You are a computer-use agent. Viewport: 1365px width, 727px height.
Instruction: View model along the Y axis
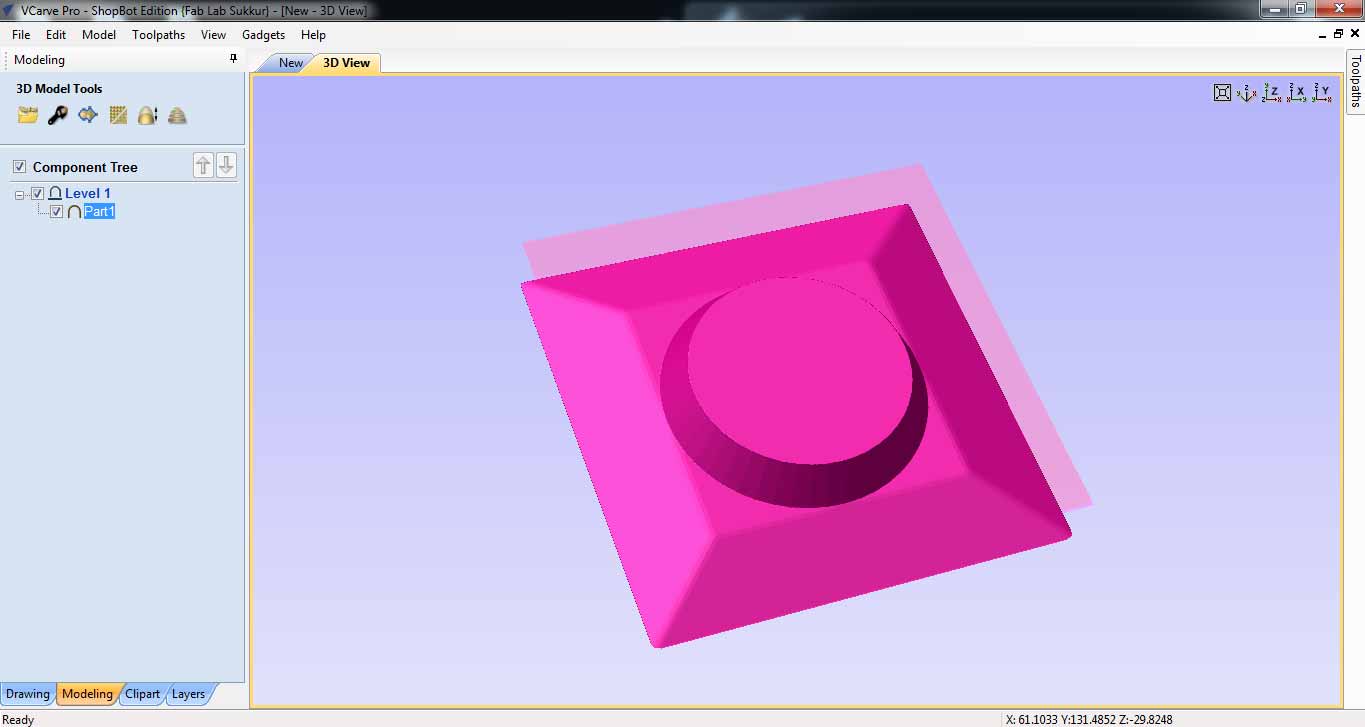pos(1322,93)
